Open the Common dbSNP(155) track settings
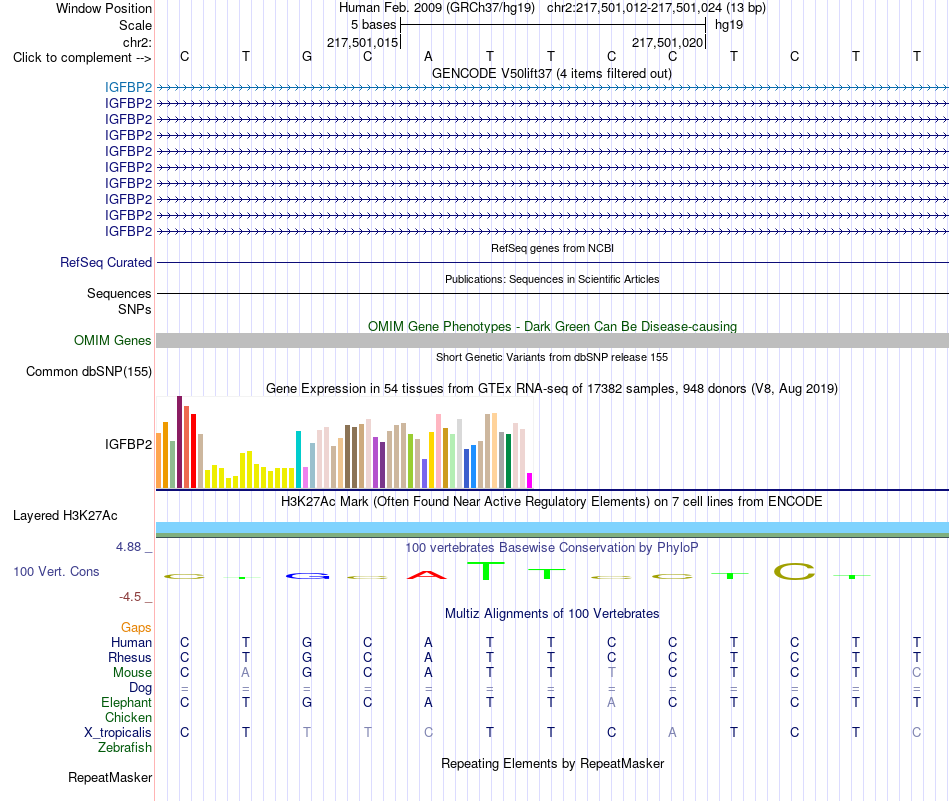Image resolution: width=950 pixels, height=801 pixels. click(x=89, y=371)
